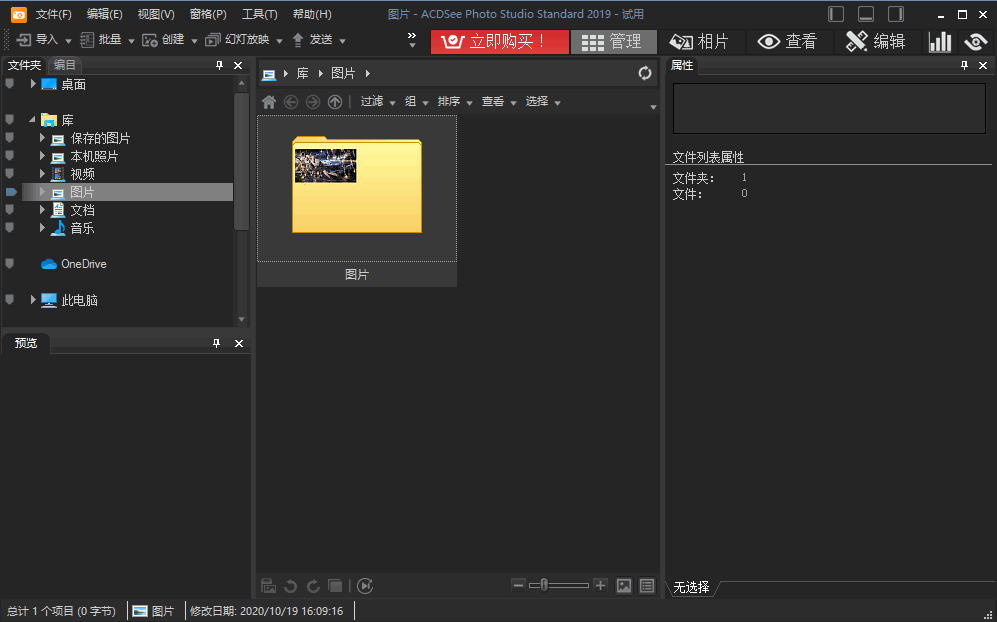The width and height of the screenshot is (997, 622).
Task: Rotate right icon in bottom toolbar
Action: pyautogui.click(x=313, y=586)
